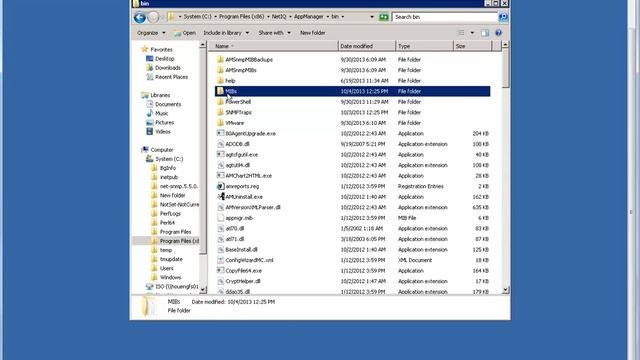Select the SNMPTraps folder icon

[x=220, y=112]
